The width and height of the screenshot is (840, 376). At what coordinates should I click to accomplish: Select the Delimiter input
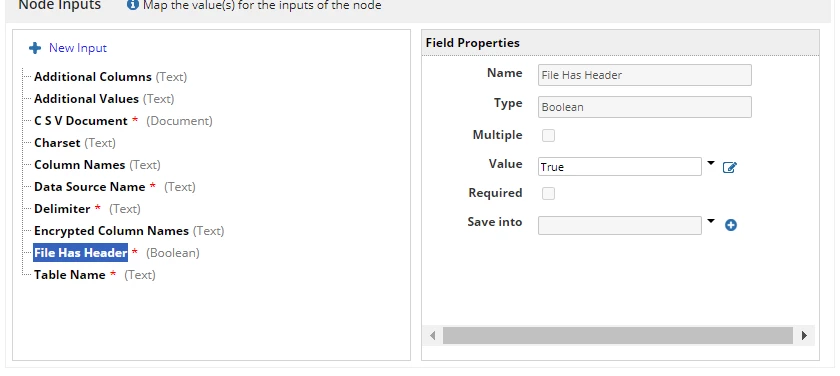[62, 209]
